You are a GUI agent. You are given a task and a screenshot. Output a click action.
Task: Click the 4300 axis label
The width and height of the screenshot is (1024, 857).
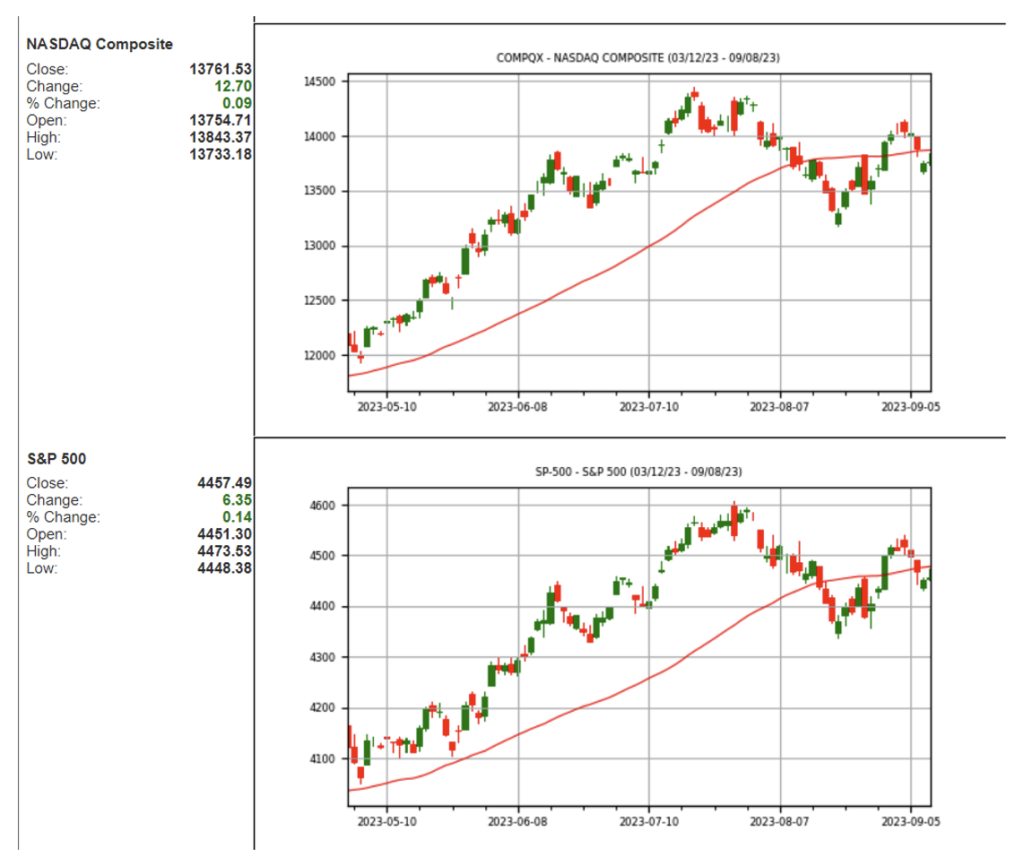tap(323, 657)
